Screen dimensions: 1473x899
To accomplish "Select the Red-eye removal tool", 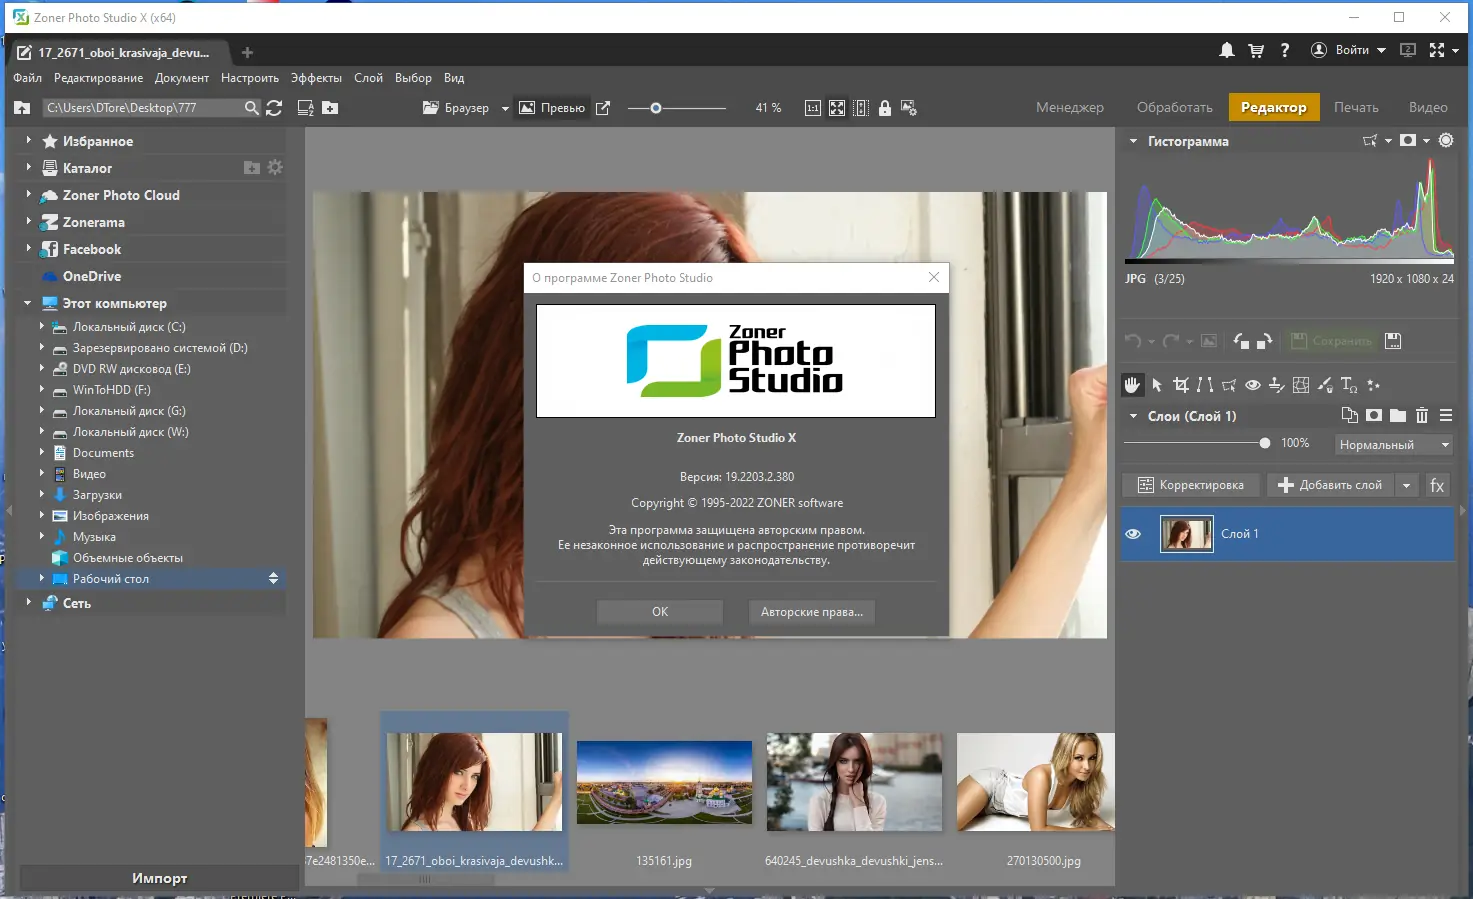I will 1252,385.
